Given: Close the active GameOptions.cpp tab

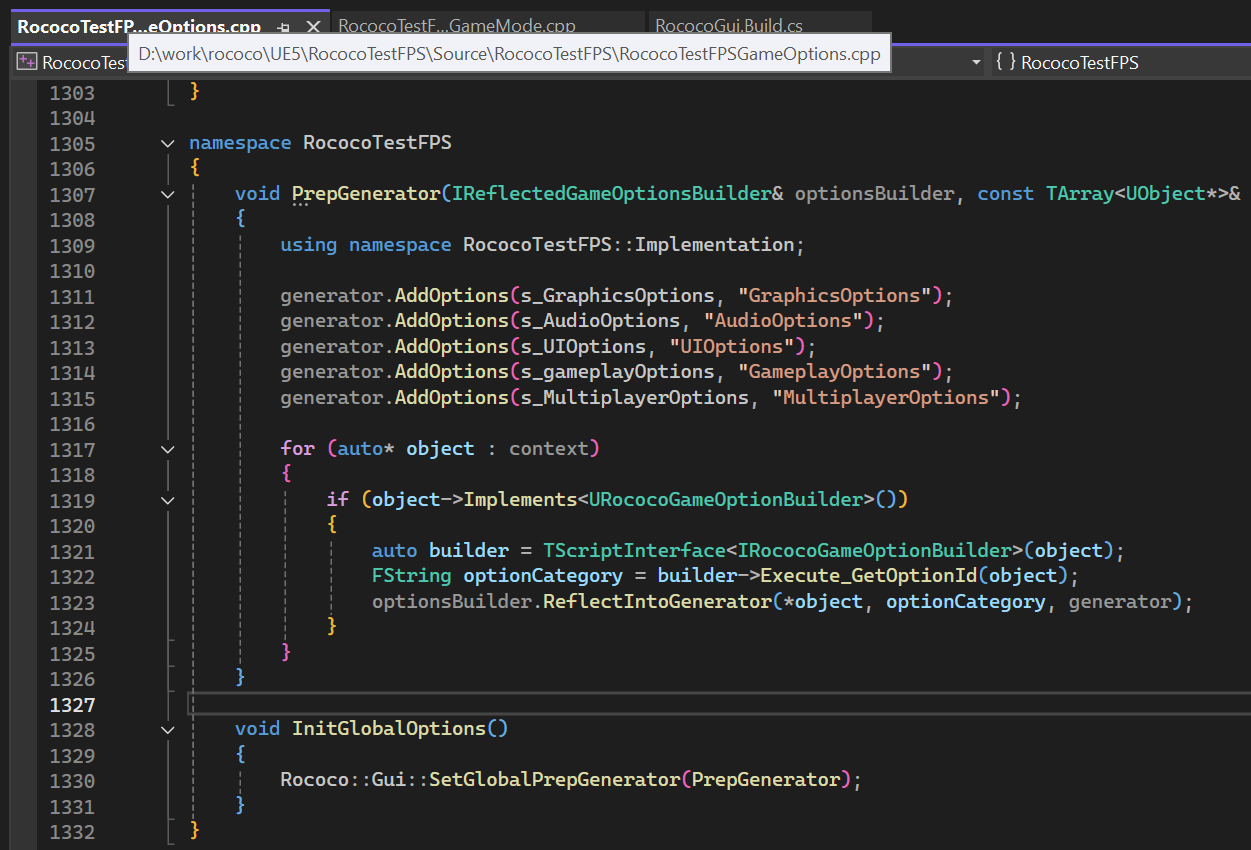Looking at the screenshot, I should click(312, 27).
